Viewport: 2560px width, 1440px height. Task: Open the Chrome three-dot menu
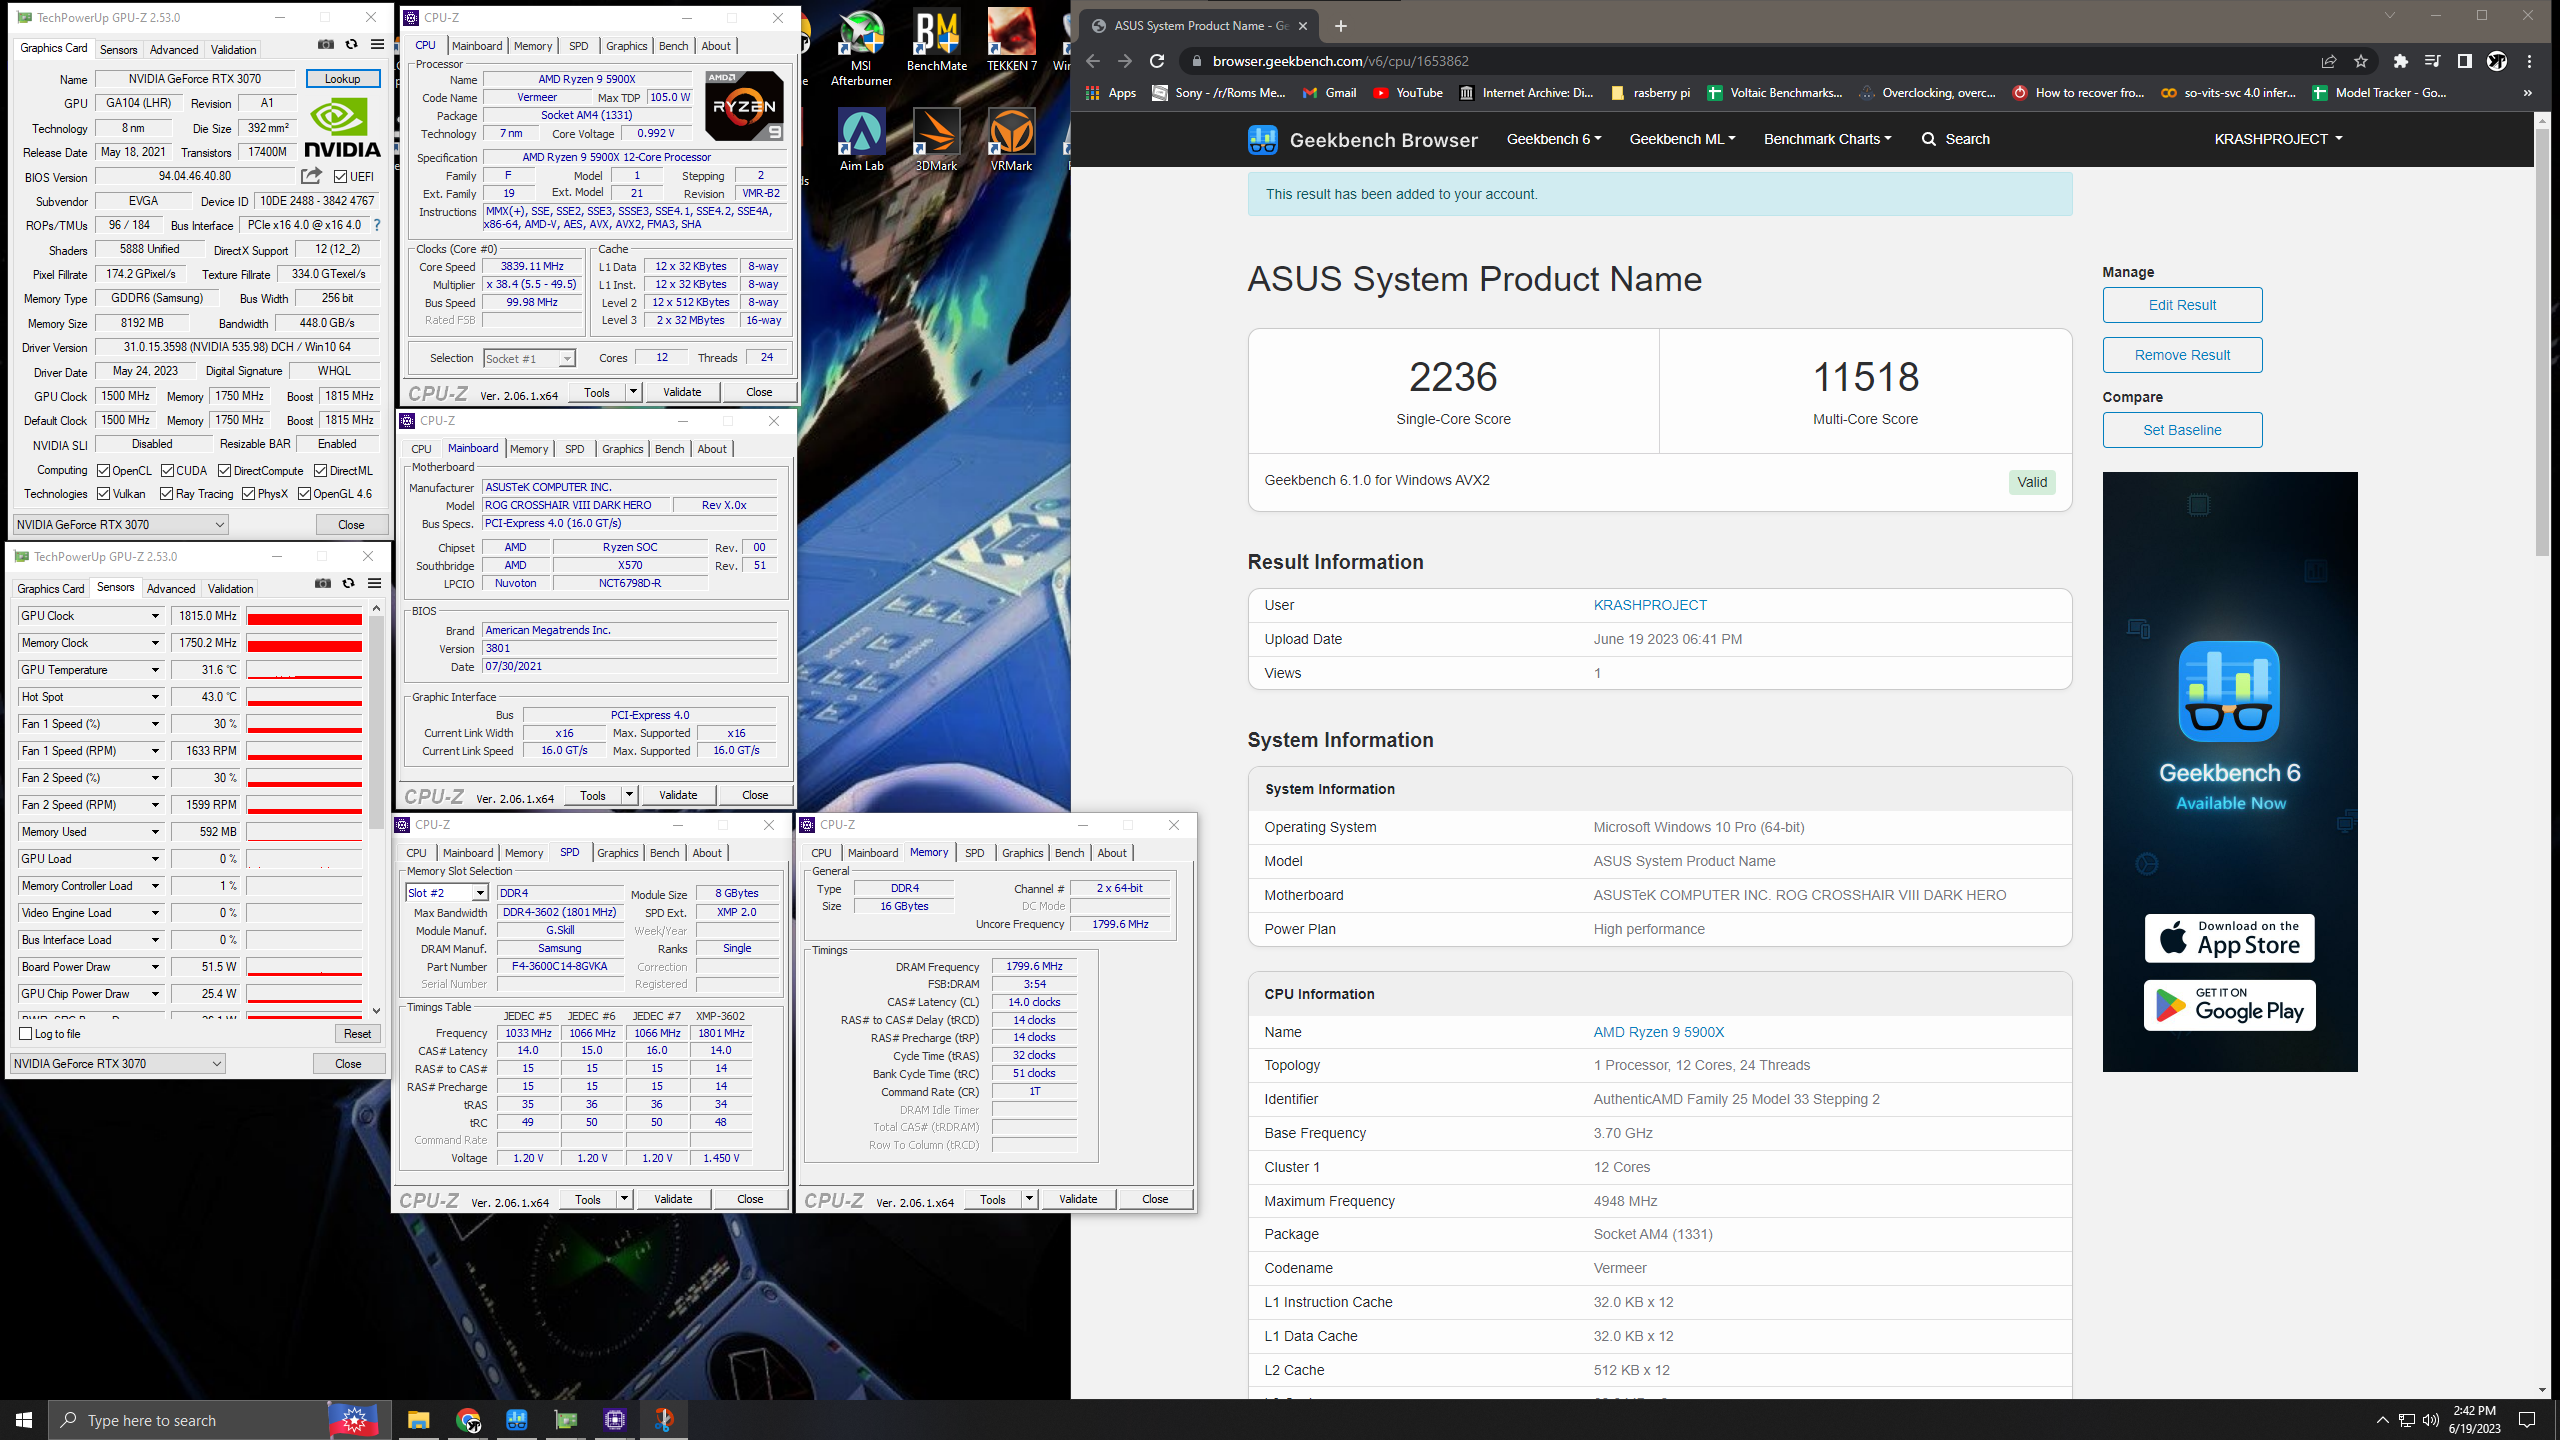(2529, 62)
